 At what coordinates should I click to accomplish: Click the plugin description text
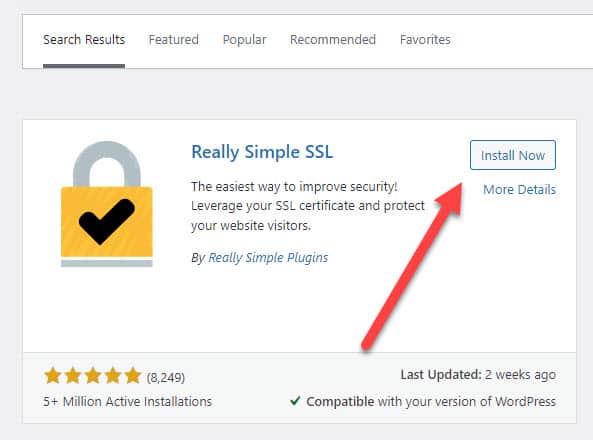pyautogui.click(x=308, y=206)
